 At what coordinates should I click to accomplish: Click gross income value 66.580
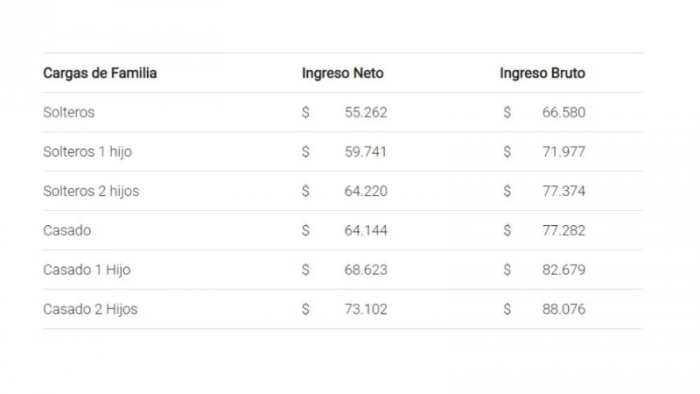coord(564,112)
